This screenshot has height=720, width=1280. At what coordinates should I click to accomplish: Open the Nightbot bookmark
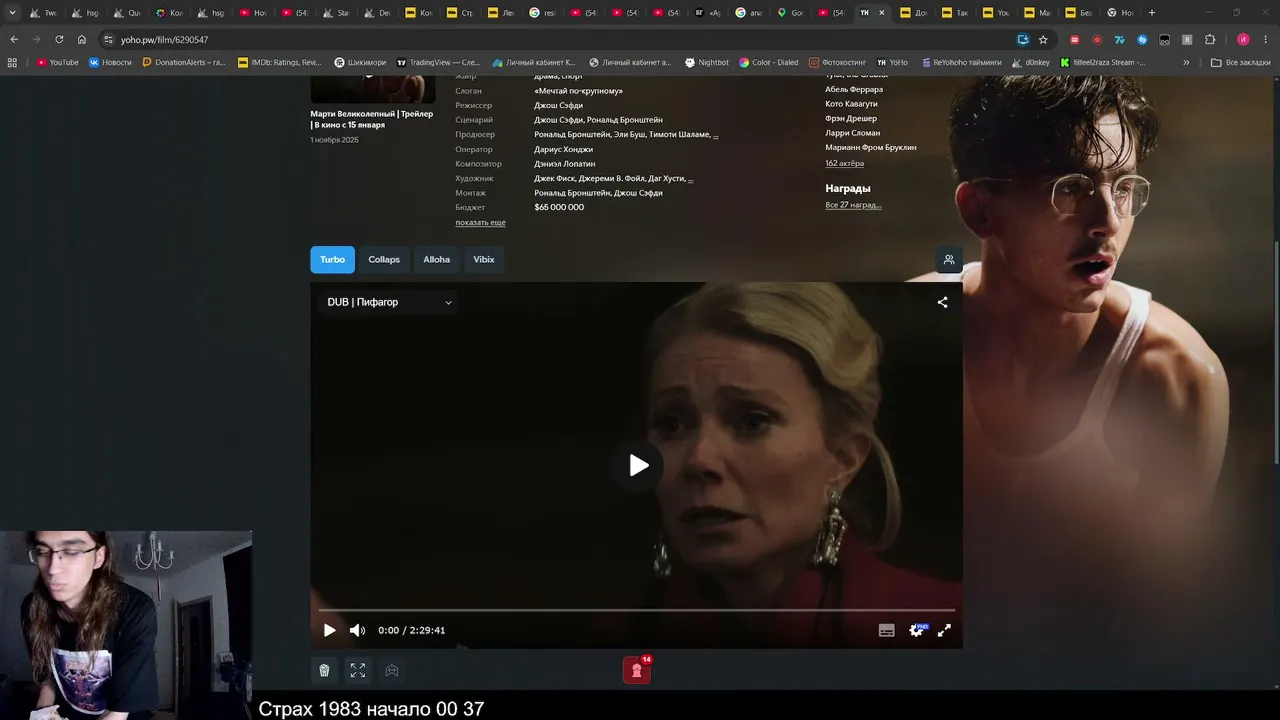707,62
